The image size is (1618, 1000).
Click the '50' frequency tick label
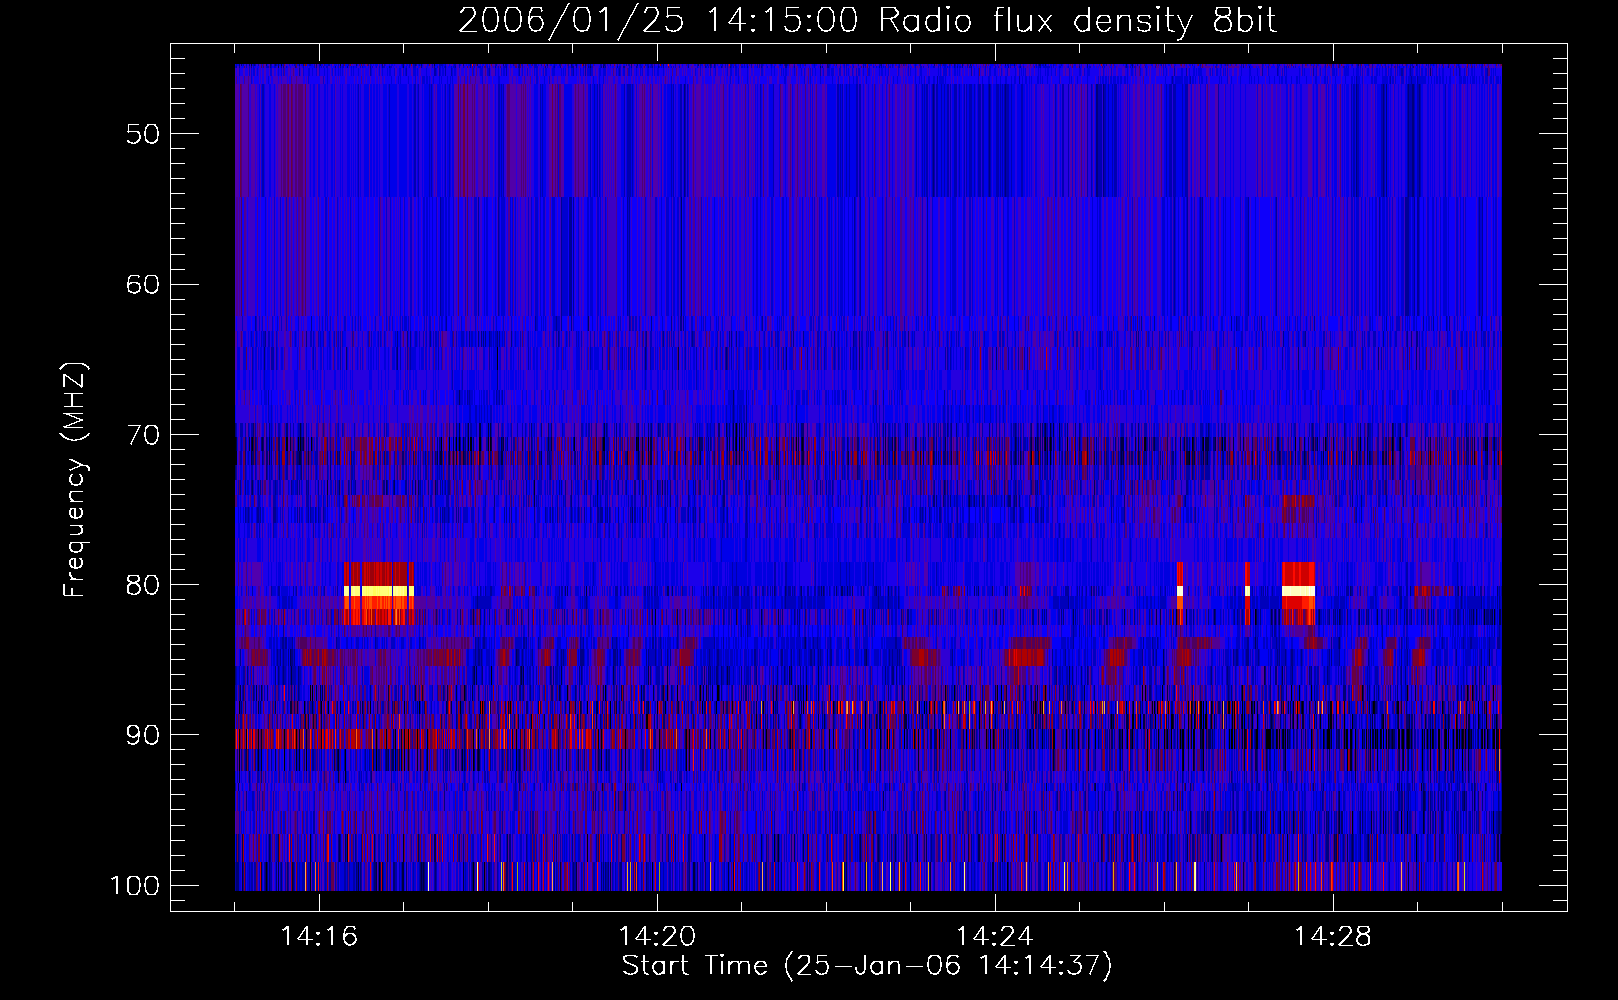pos(142,134)
